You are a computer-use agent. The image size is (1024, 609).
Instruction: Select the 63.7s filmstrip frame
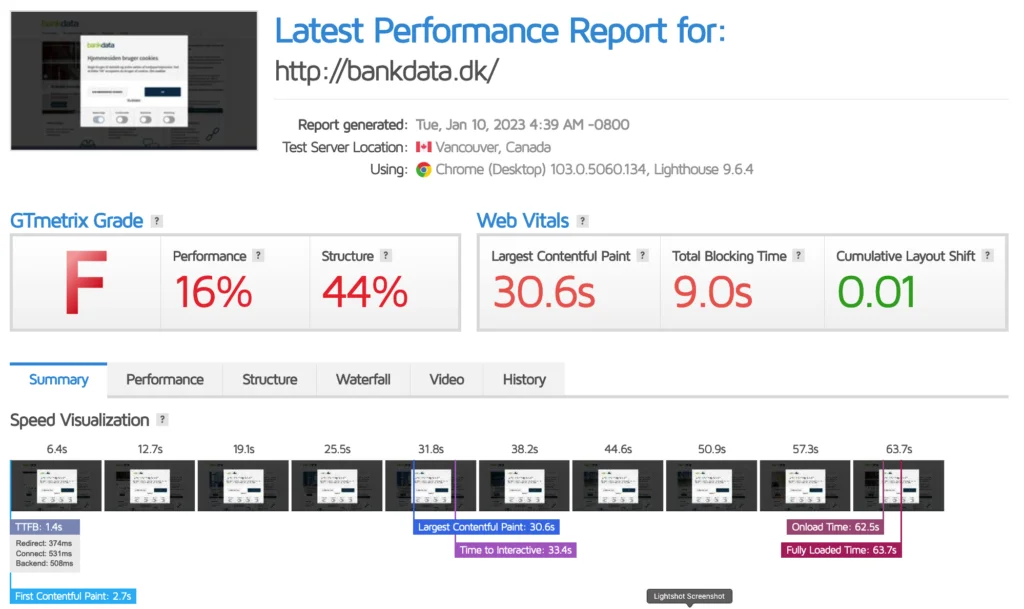click(899, 485)
